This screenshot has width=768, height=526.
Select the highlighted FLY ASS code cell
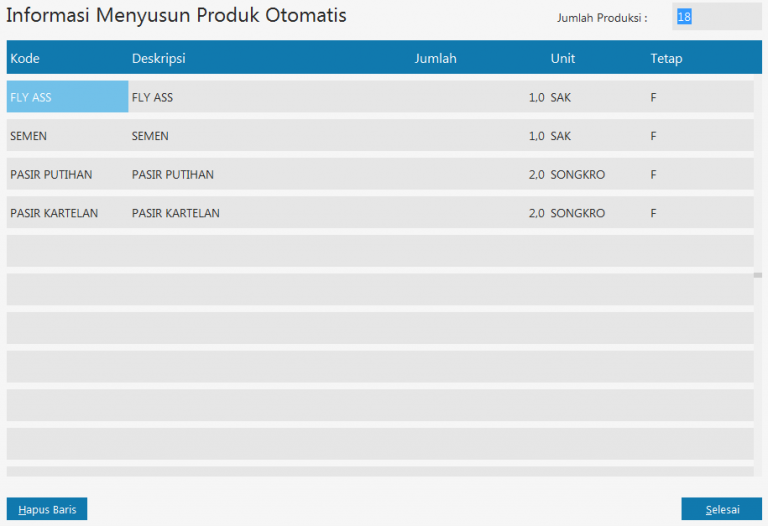pyautogui.click(x=67, y=97)
